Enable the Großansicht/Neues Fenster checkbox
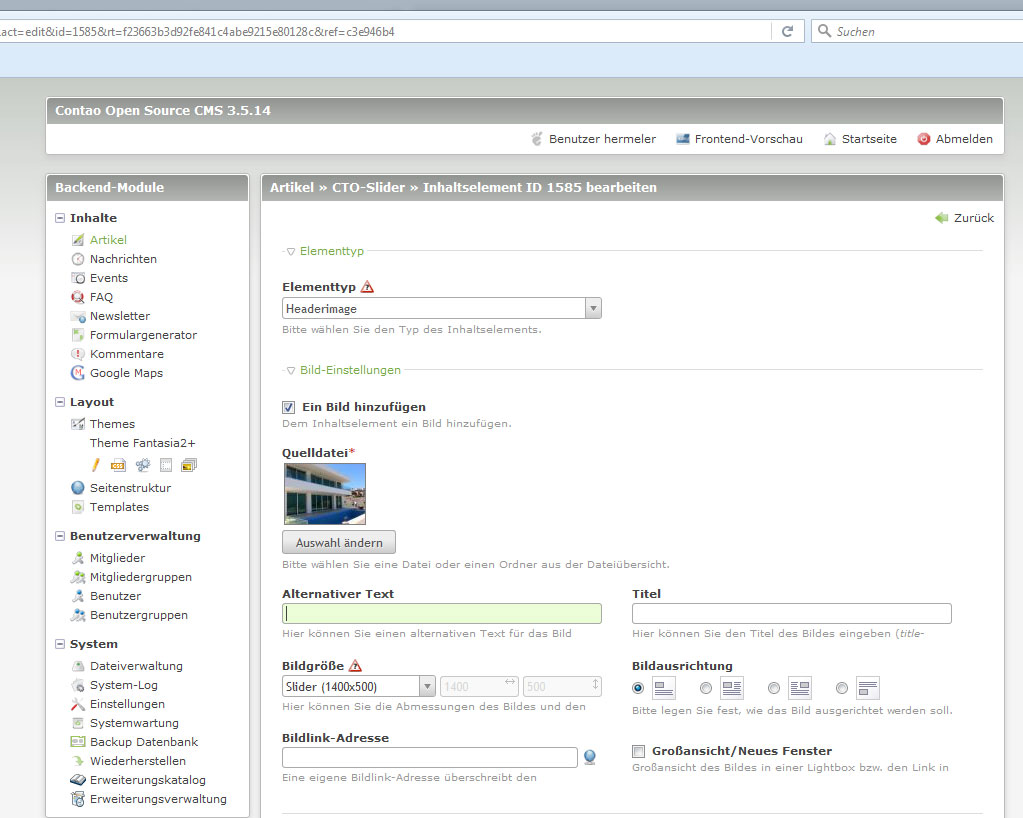This screenshot has height=818, width=1023. pyautogui.click(x=639, y=751)
